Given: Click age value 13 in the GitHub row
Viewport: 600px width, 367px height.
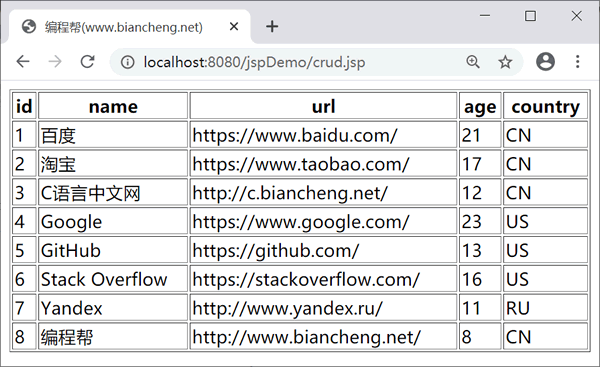Looking at the screenshot, I should pyautogui.click(x=480, y=250).
